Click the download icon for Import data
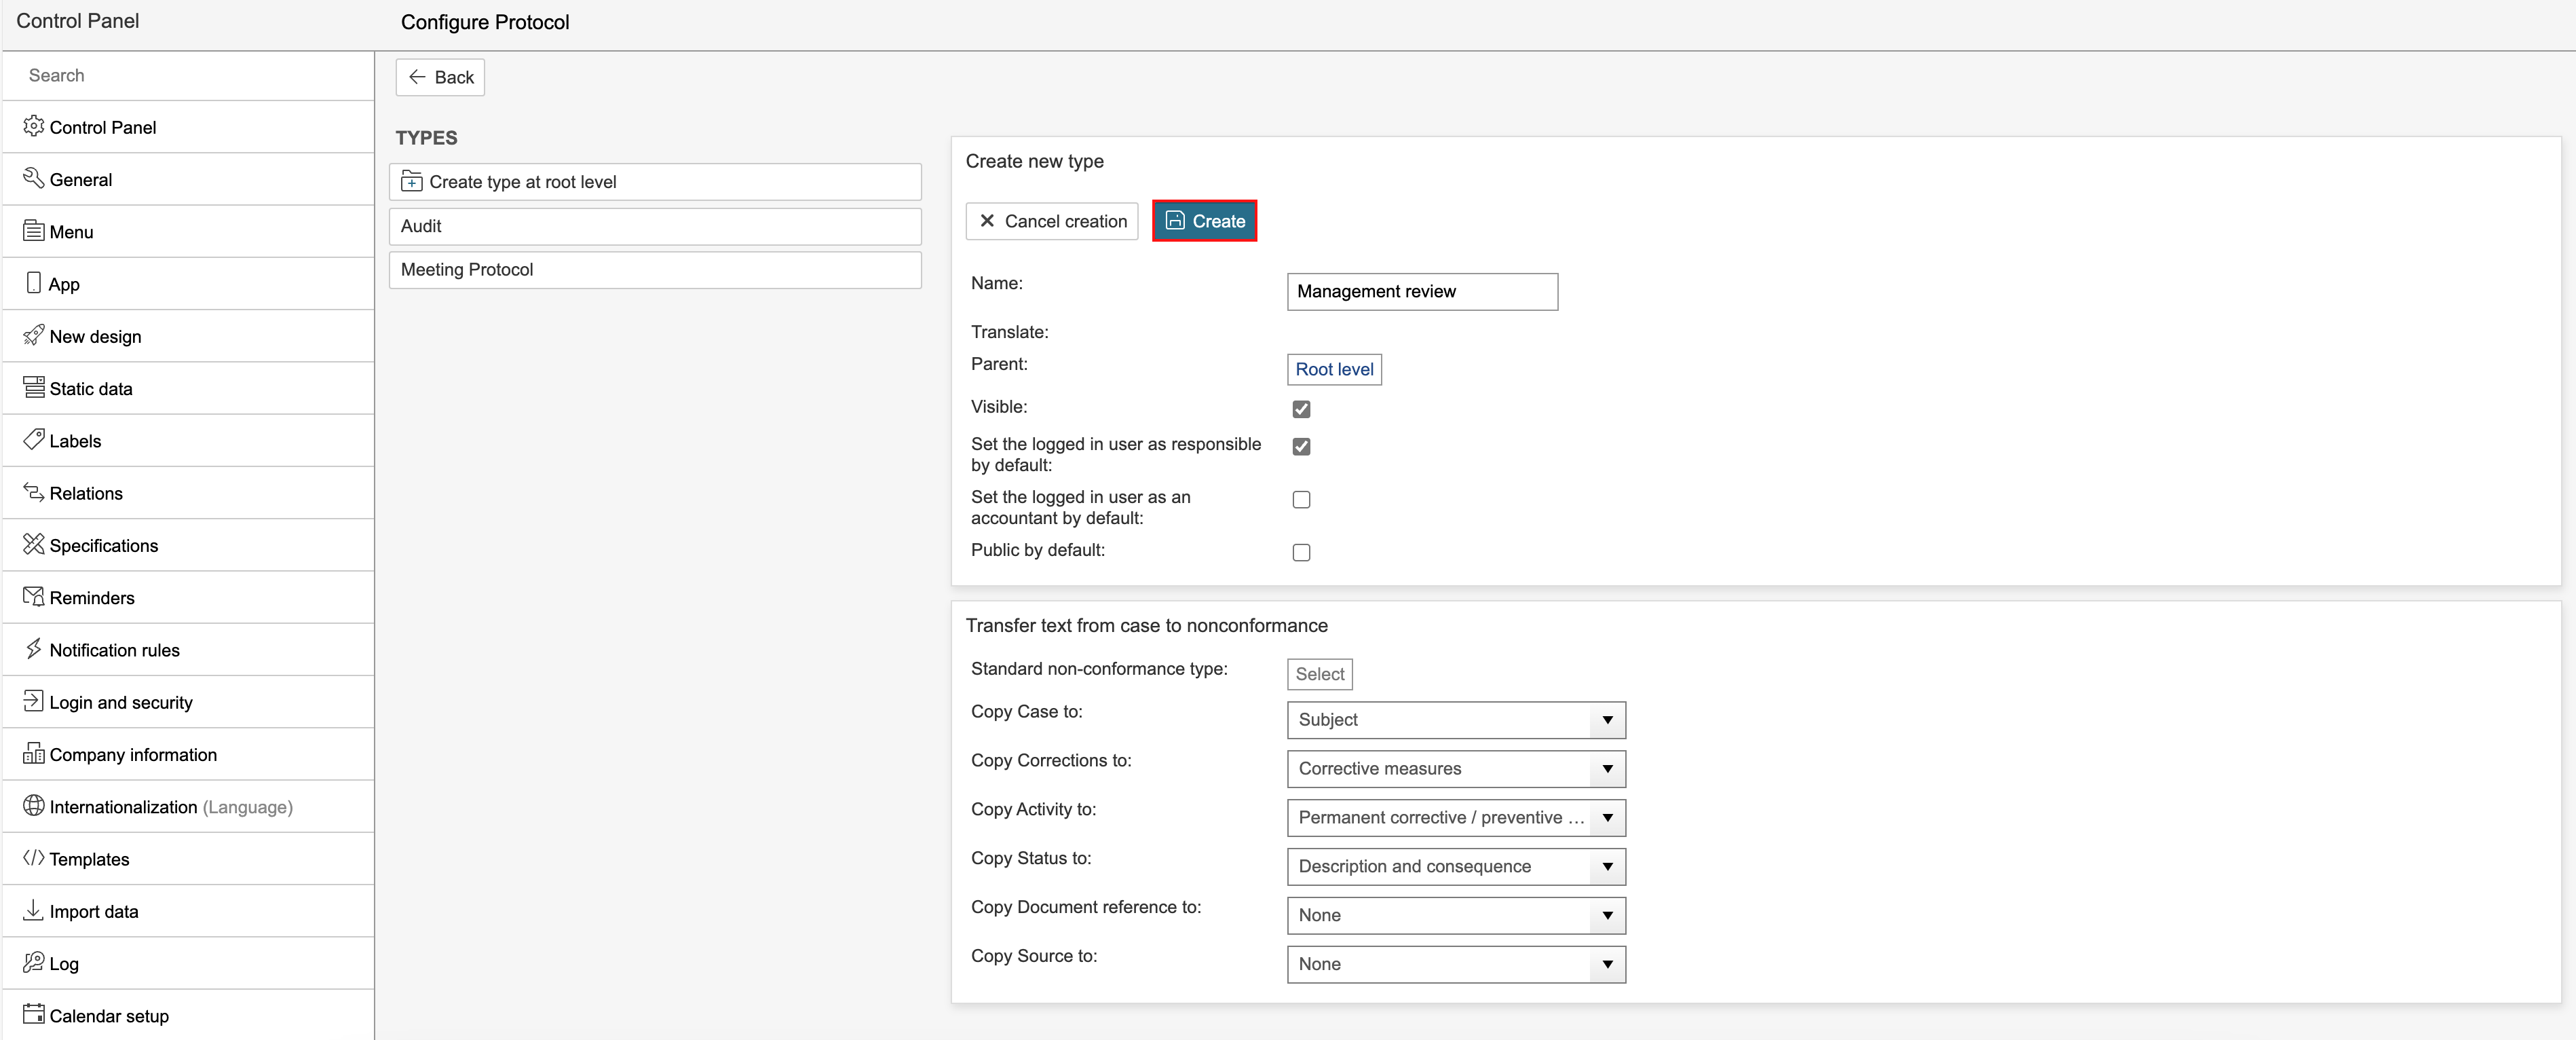Screen dimensions: 2576x1040 (33, 910)
